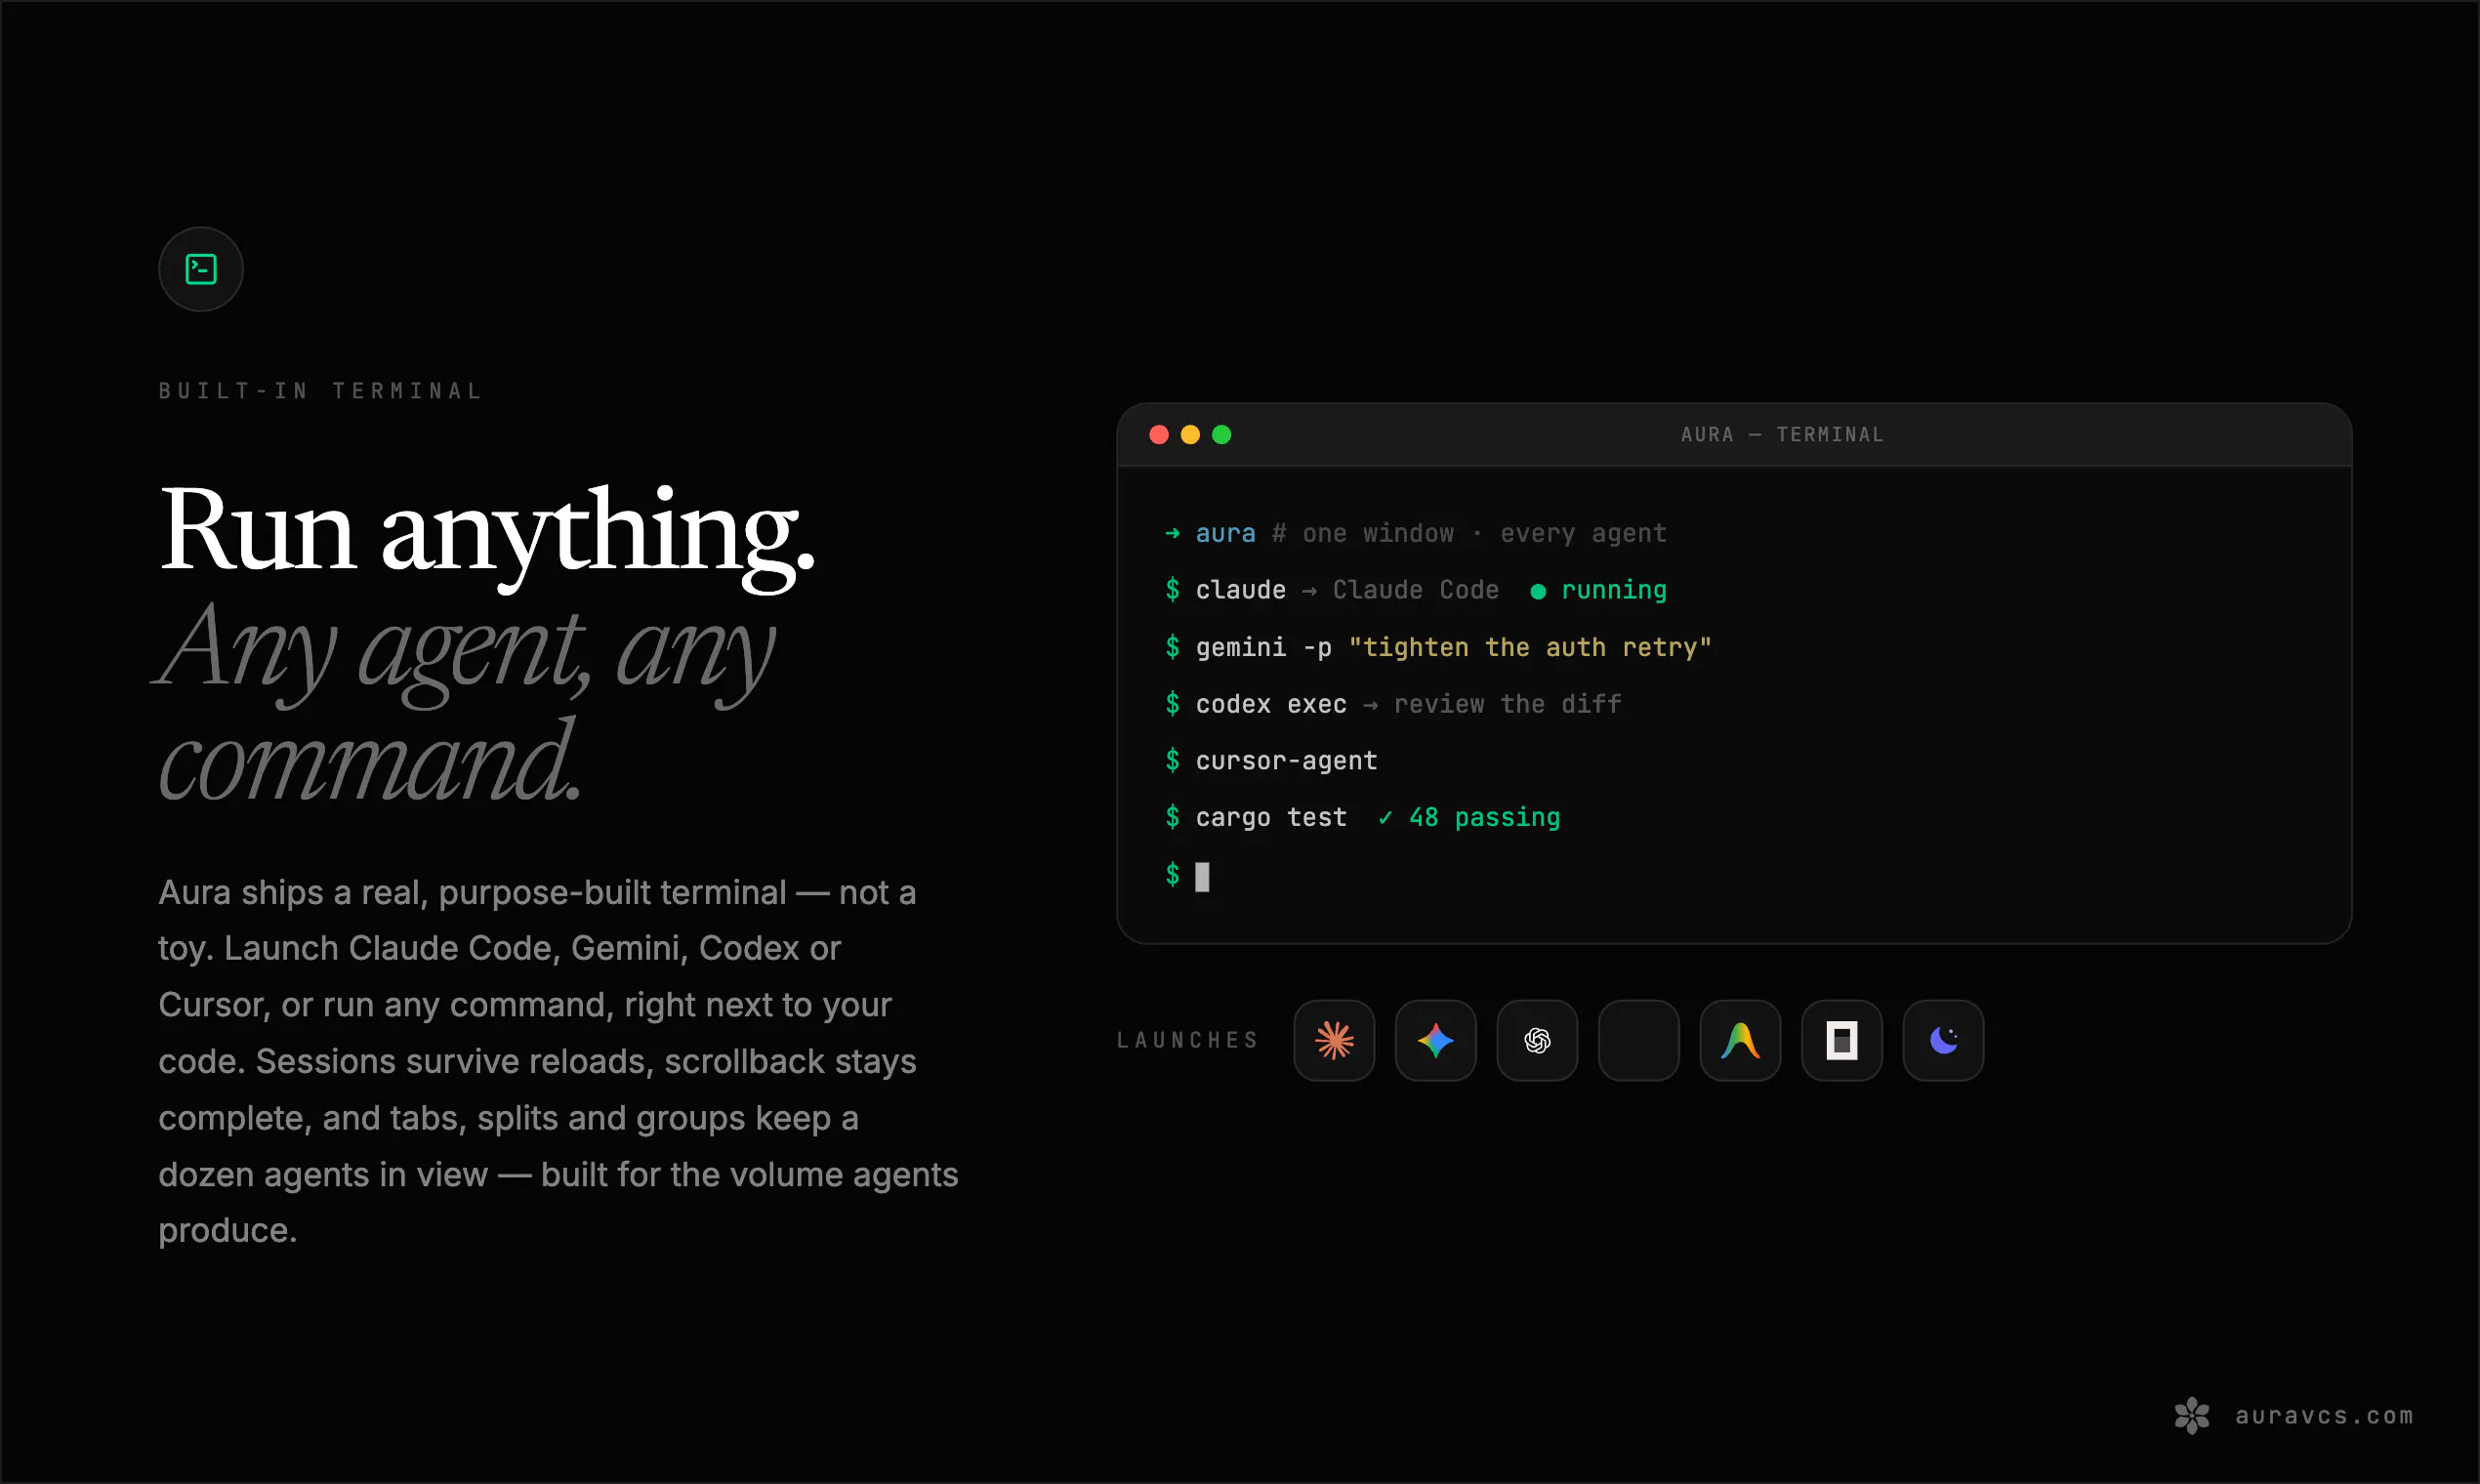This screenshot has width=2480, height=1484.
Task: Launch the OpenAI Codex knot icon
Action: 1537,1040
